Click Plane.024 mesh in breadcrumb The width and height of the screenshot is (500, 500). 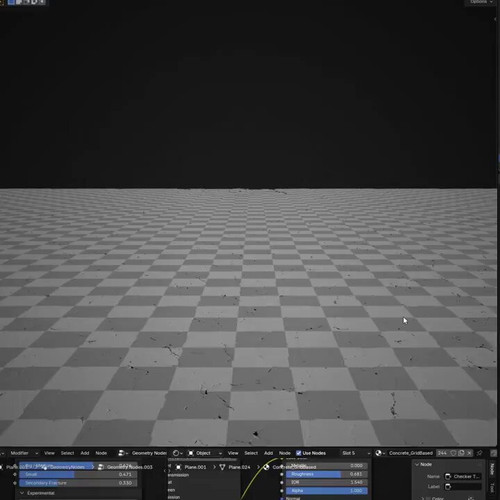click(x=239, y=467)
